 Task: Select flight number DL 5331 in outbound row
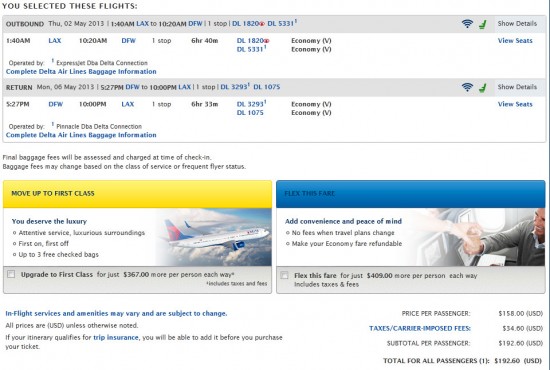251,49
